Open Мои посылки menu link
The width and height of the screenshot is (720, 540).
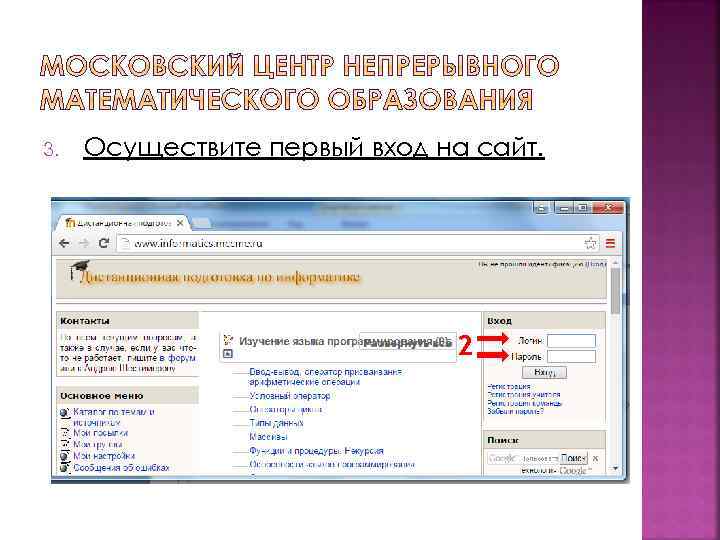coord(101,433)
